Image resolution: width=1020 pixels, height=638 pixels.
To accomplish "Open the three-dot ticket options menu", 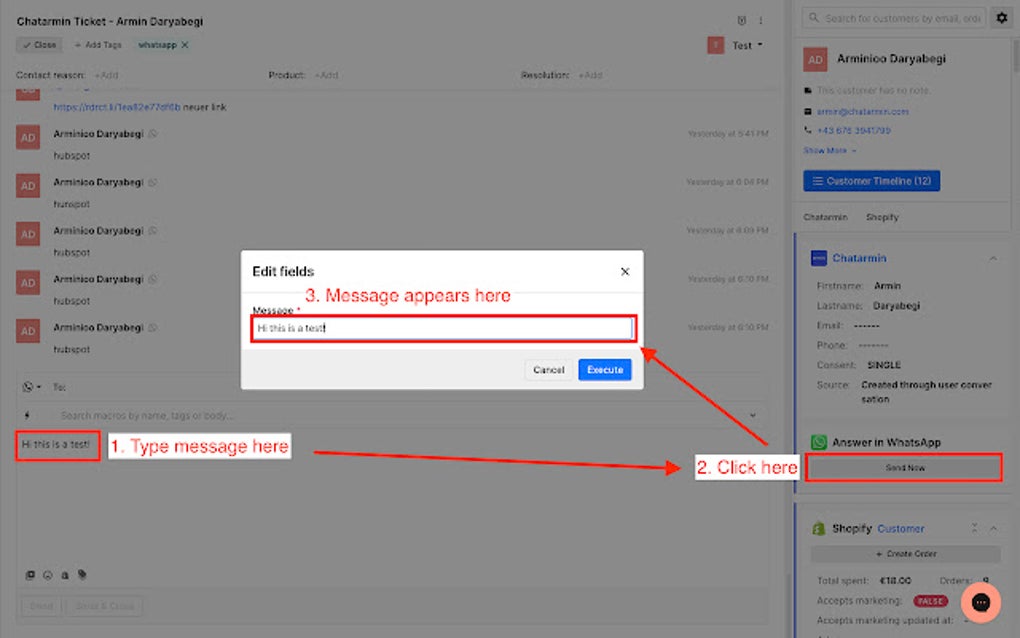I will click(760, 21).
